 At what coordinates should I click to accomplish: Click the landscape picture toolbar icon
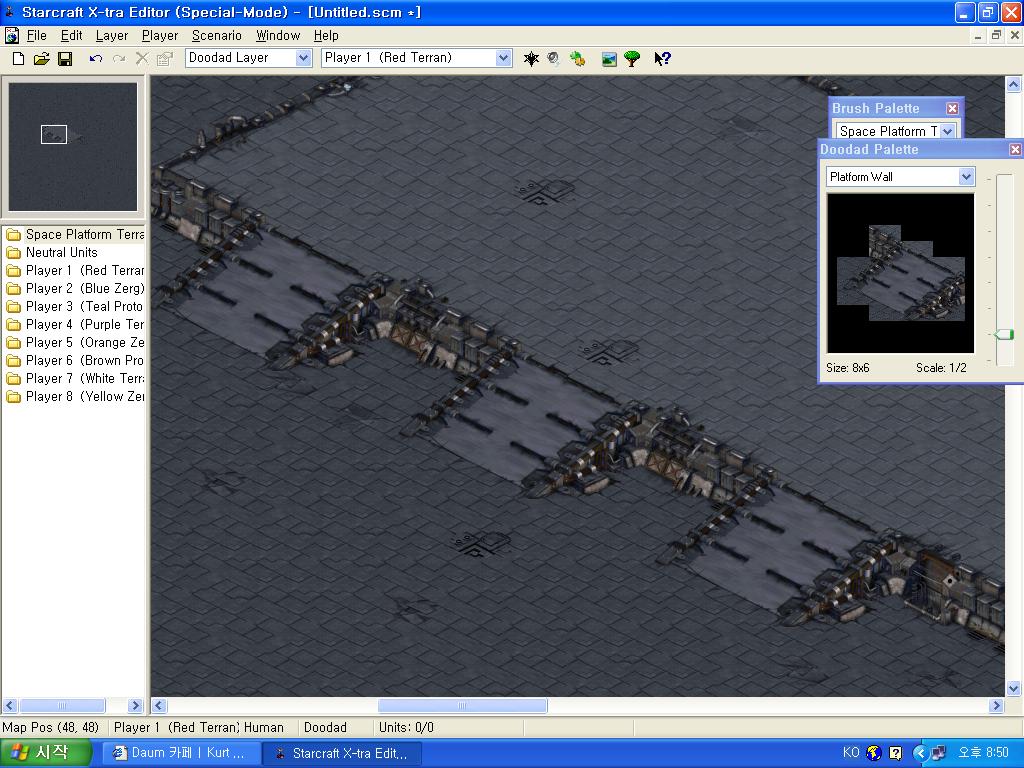(609, 59)
